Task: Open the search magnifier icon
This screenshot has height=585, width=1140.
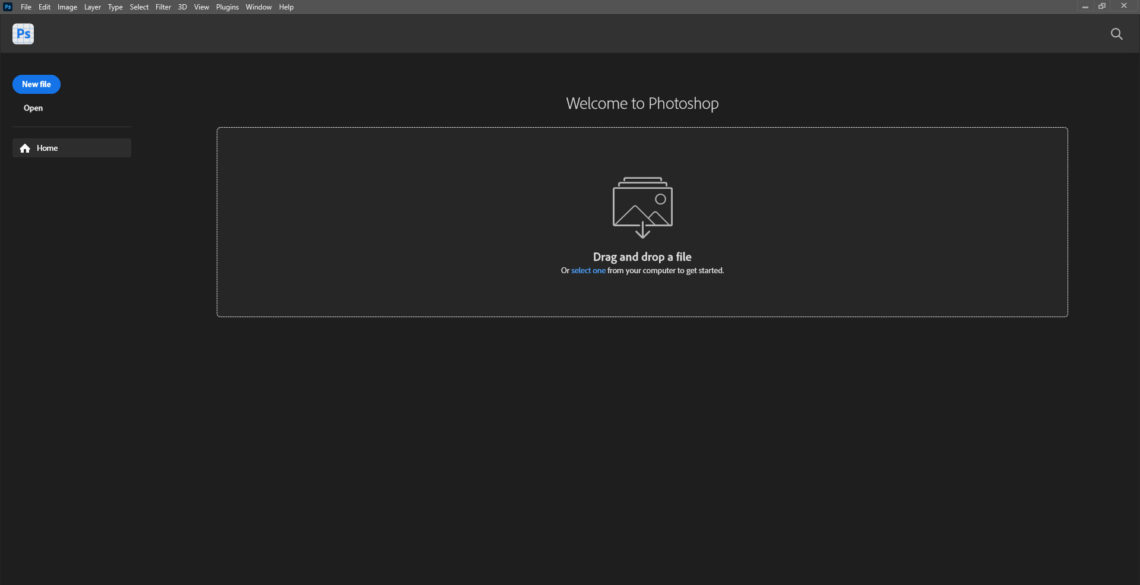Action: (1115, 33)
